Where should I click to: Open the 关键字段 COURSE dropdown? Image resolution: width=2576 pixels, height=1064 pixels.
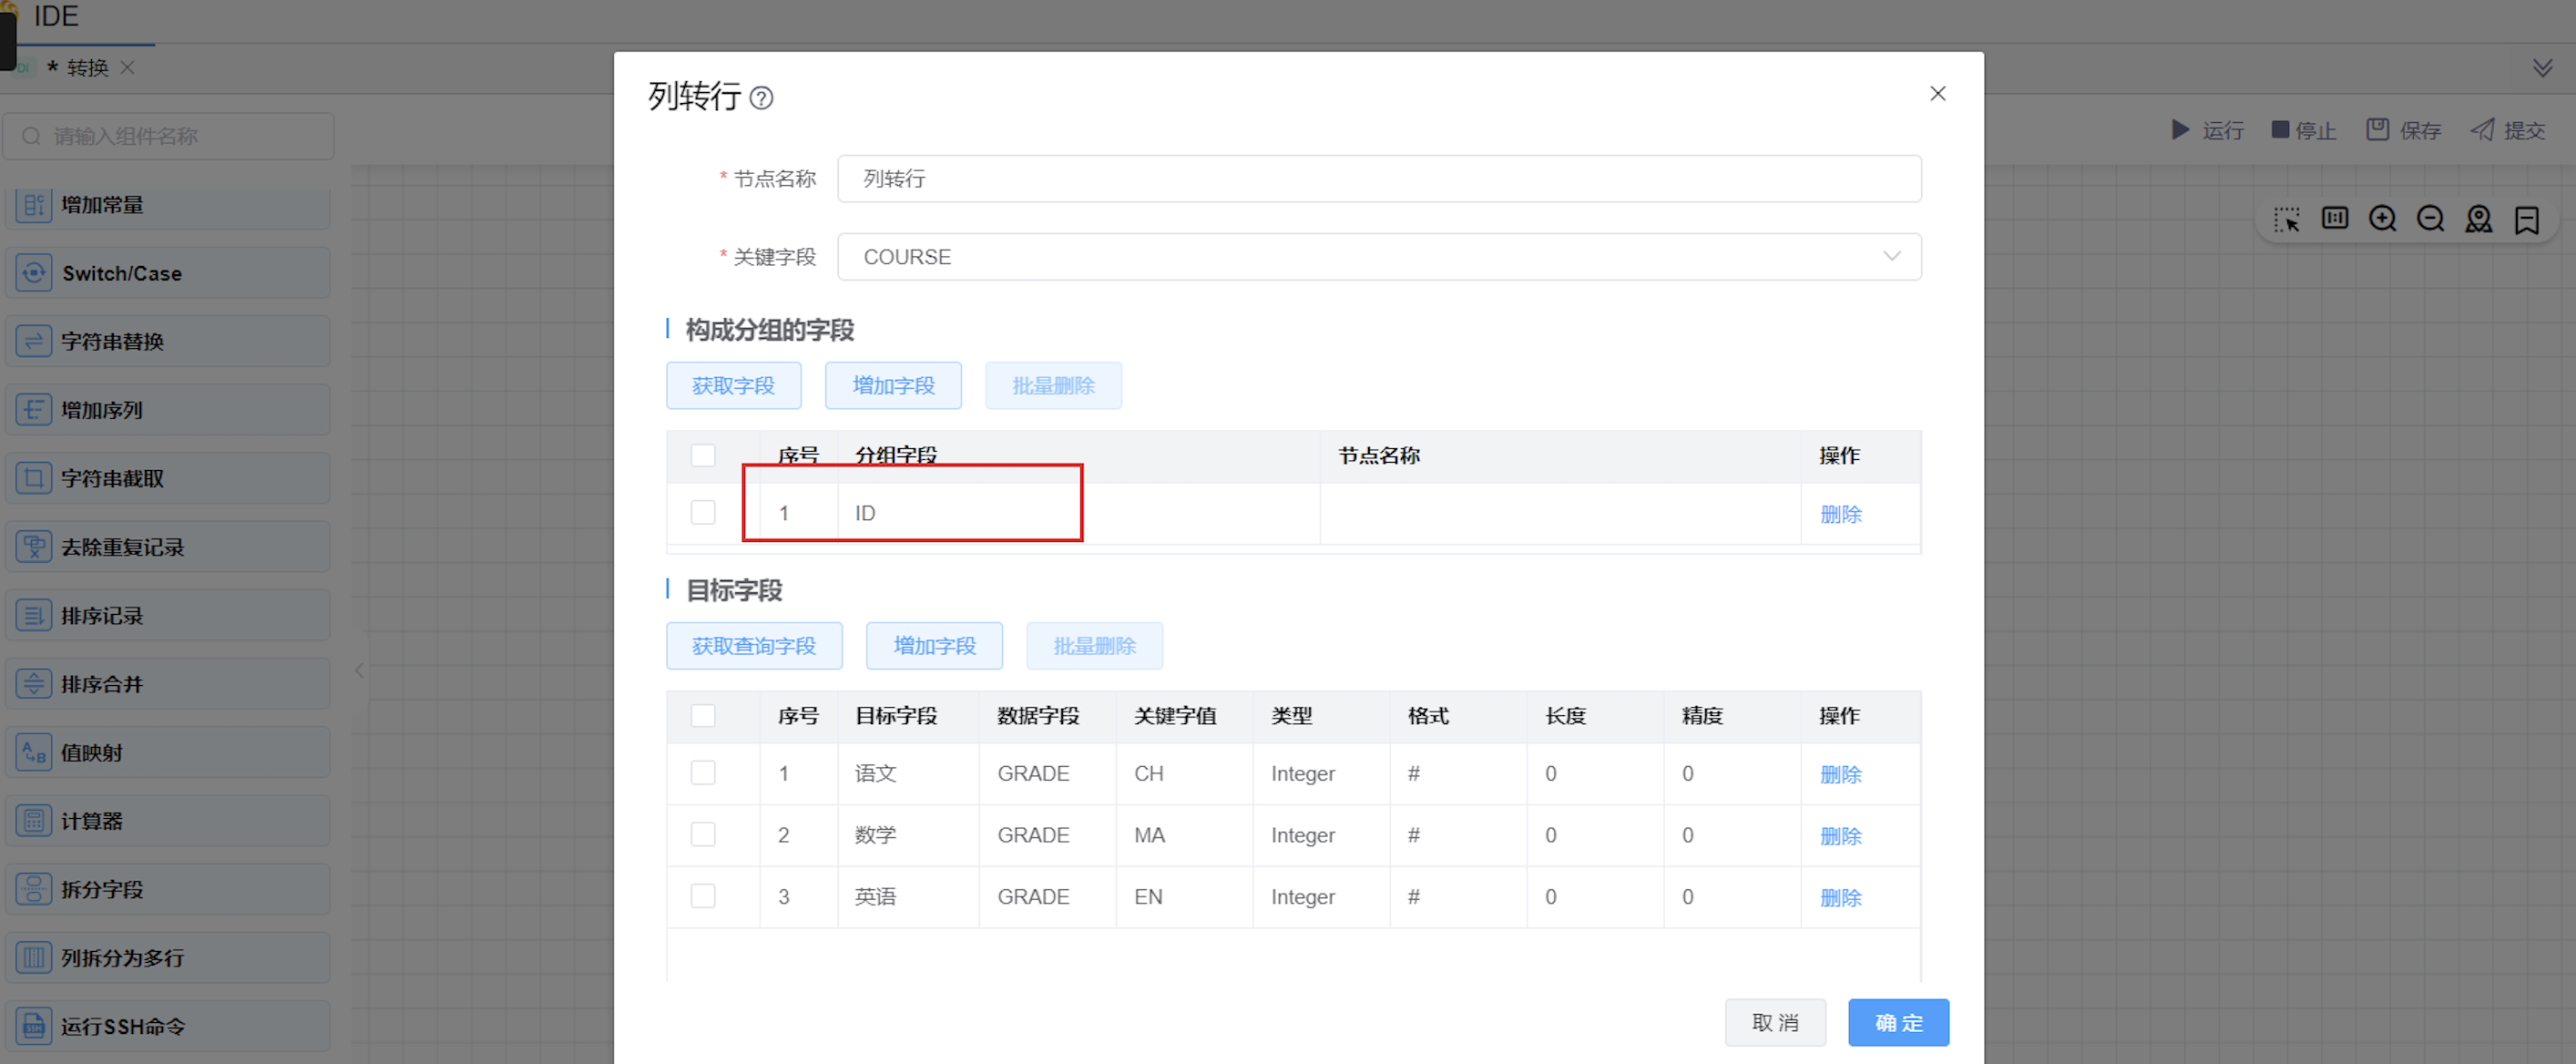1378,257
